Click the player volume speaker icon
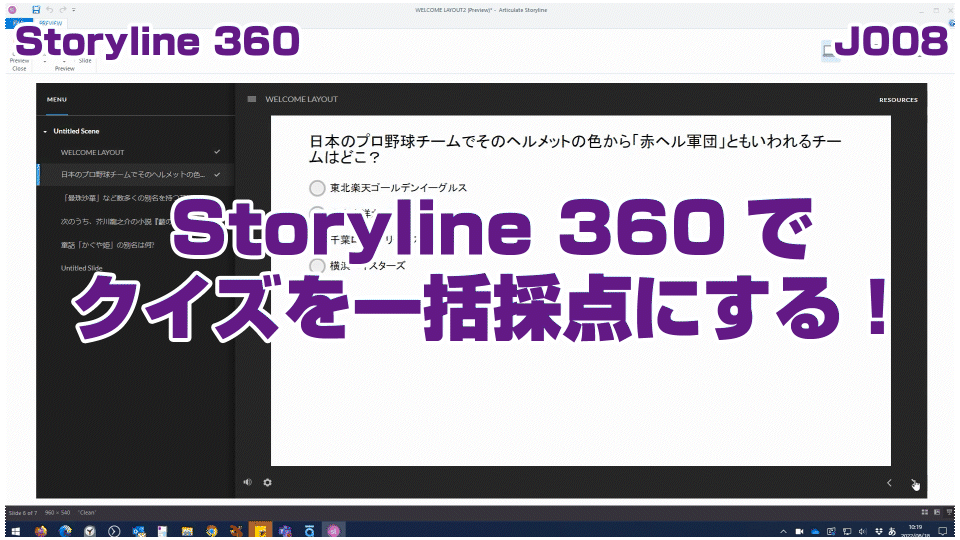Viewport: 960px width, 540px height. click(247, 482)
